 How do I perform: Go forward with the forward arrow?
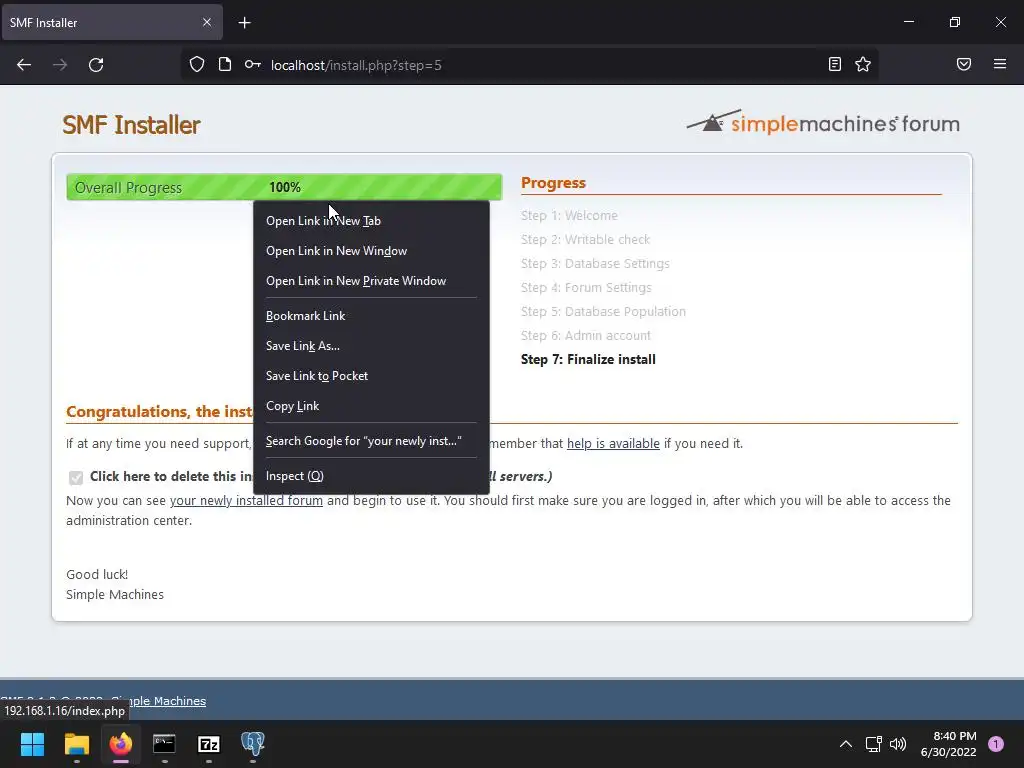(60, 65)
